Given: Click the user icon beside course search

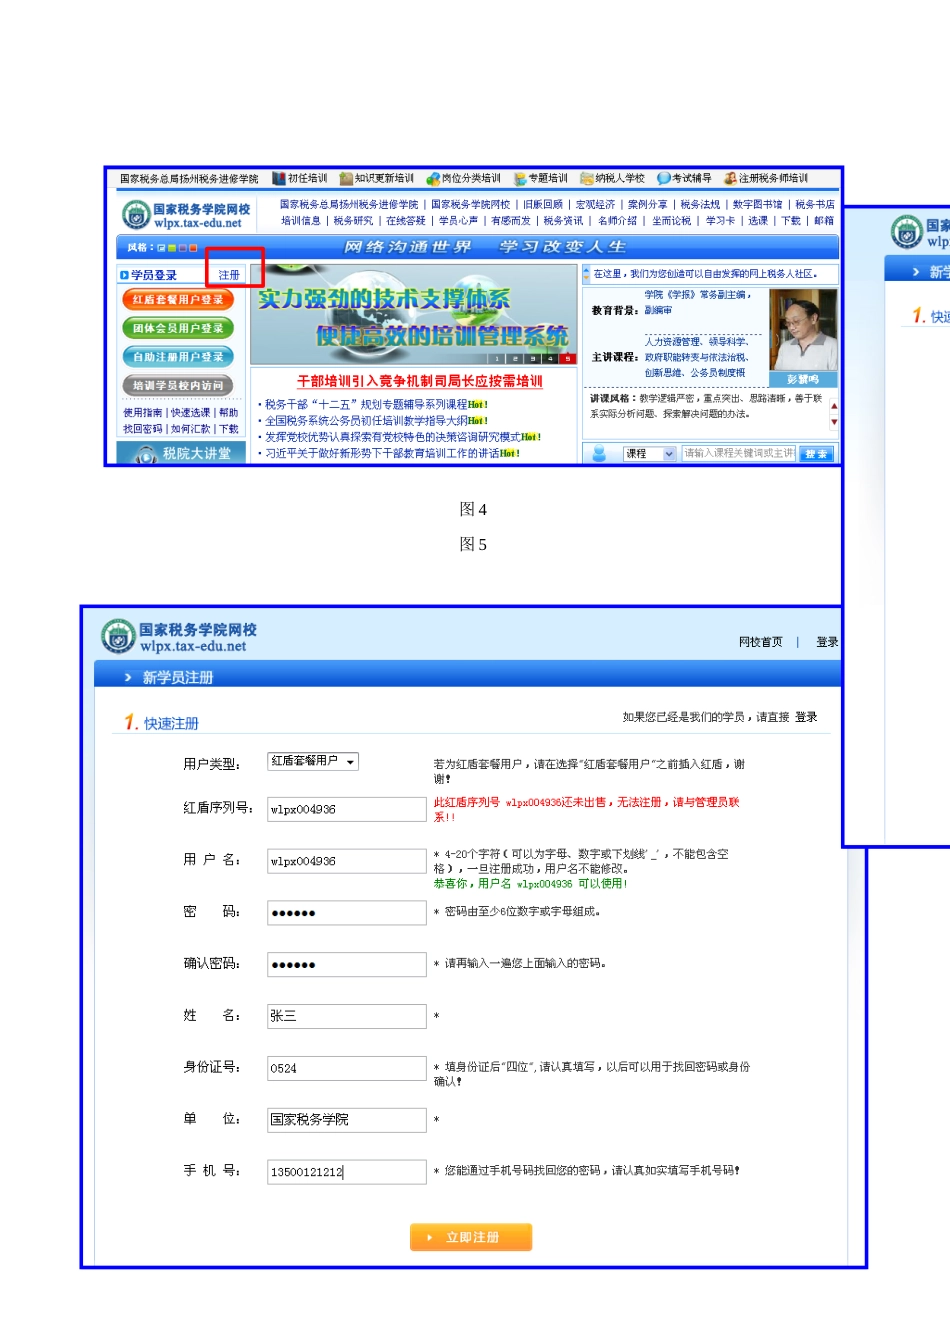Looking at the screenshot, I should coord(600,454).
